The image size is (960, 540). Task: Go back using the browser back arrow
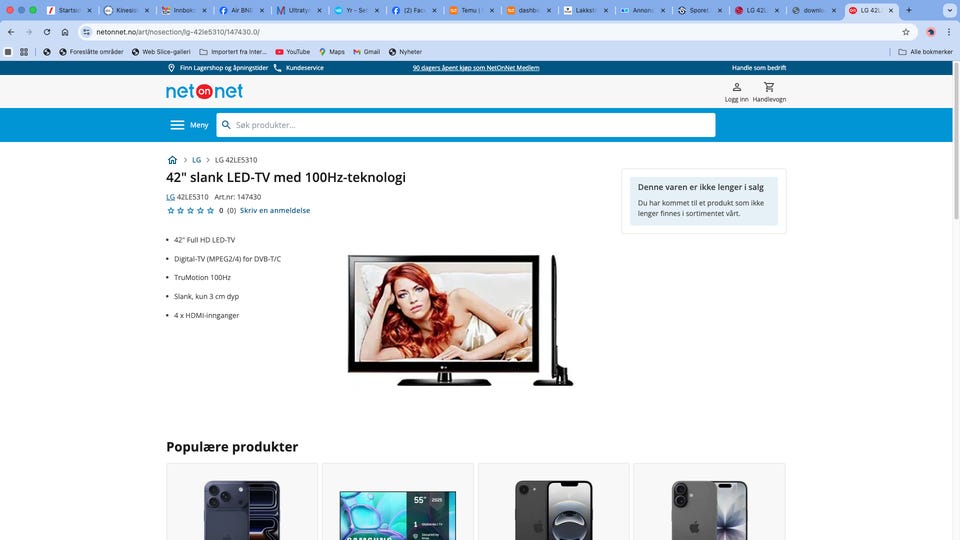[x=11, y=32]
